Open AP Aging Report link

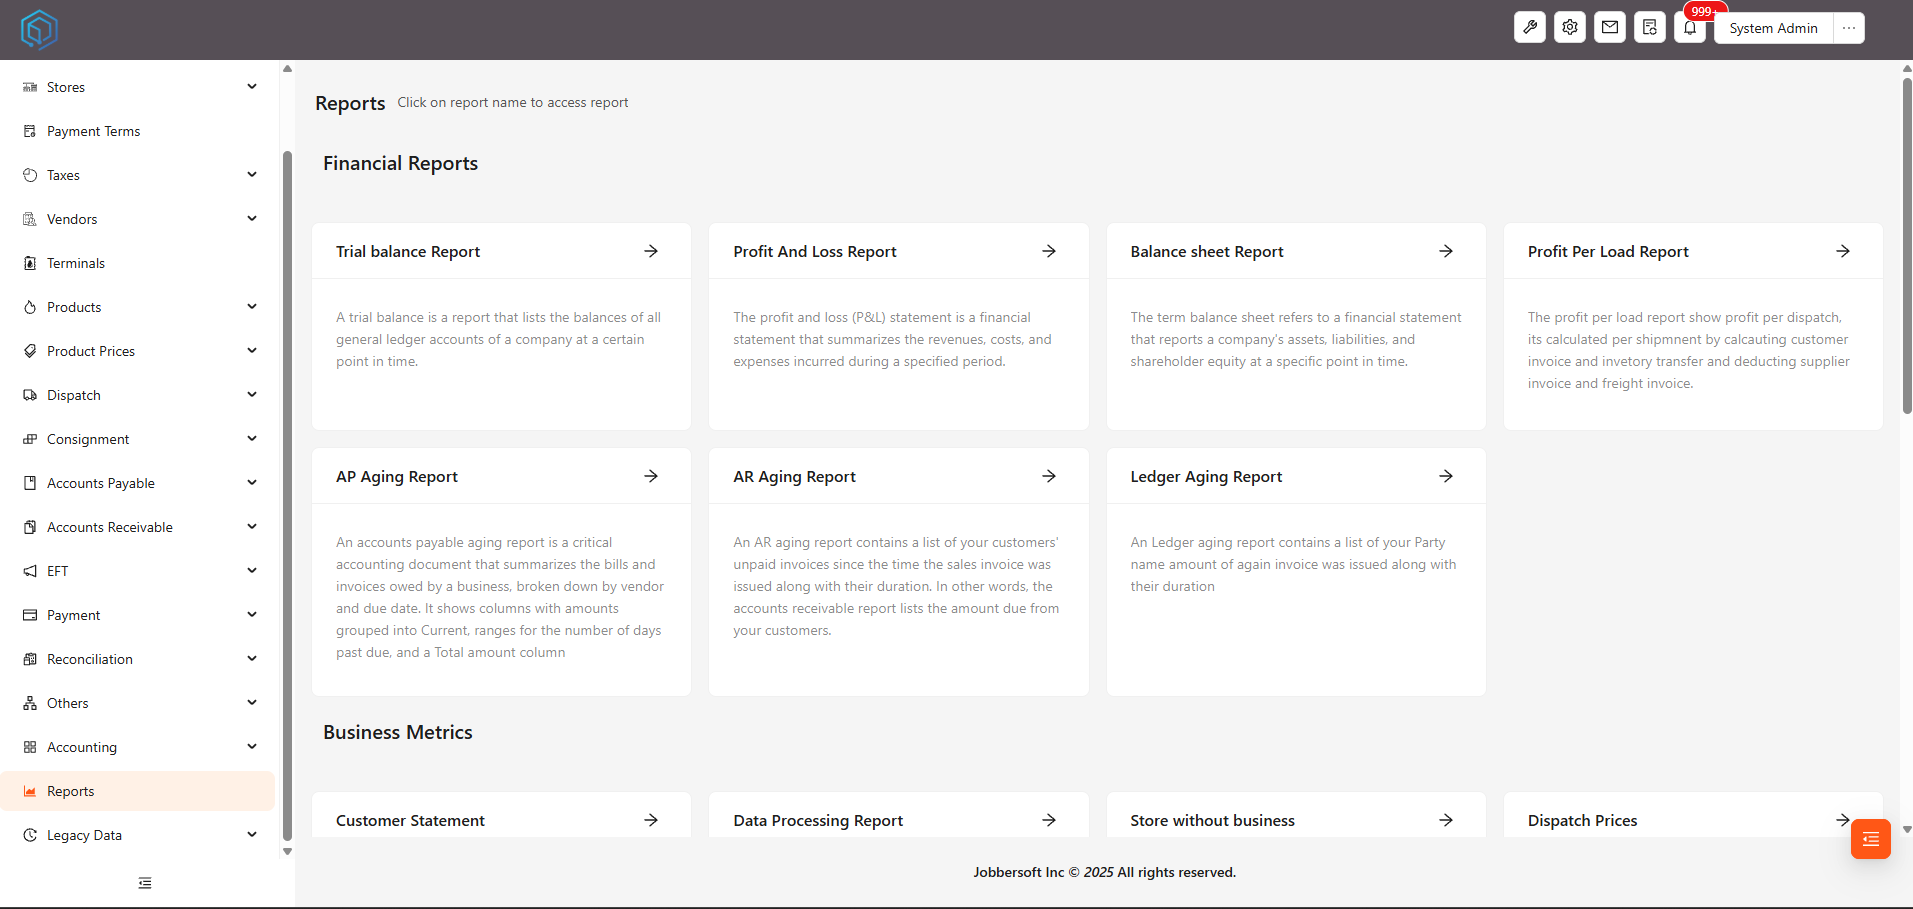pyautogui.click(x=397, y=477)
